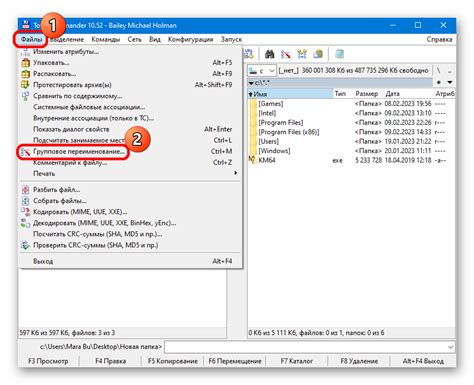Sort by Дата column header

[x=408, y=94]
